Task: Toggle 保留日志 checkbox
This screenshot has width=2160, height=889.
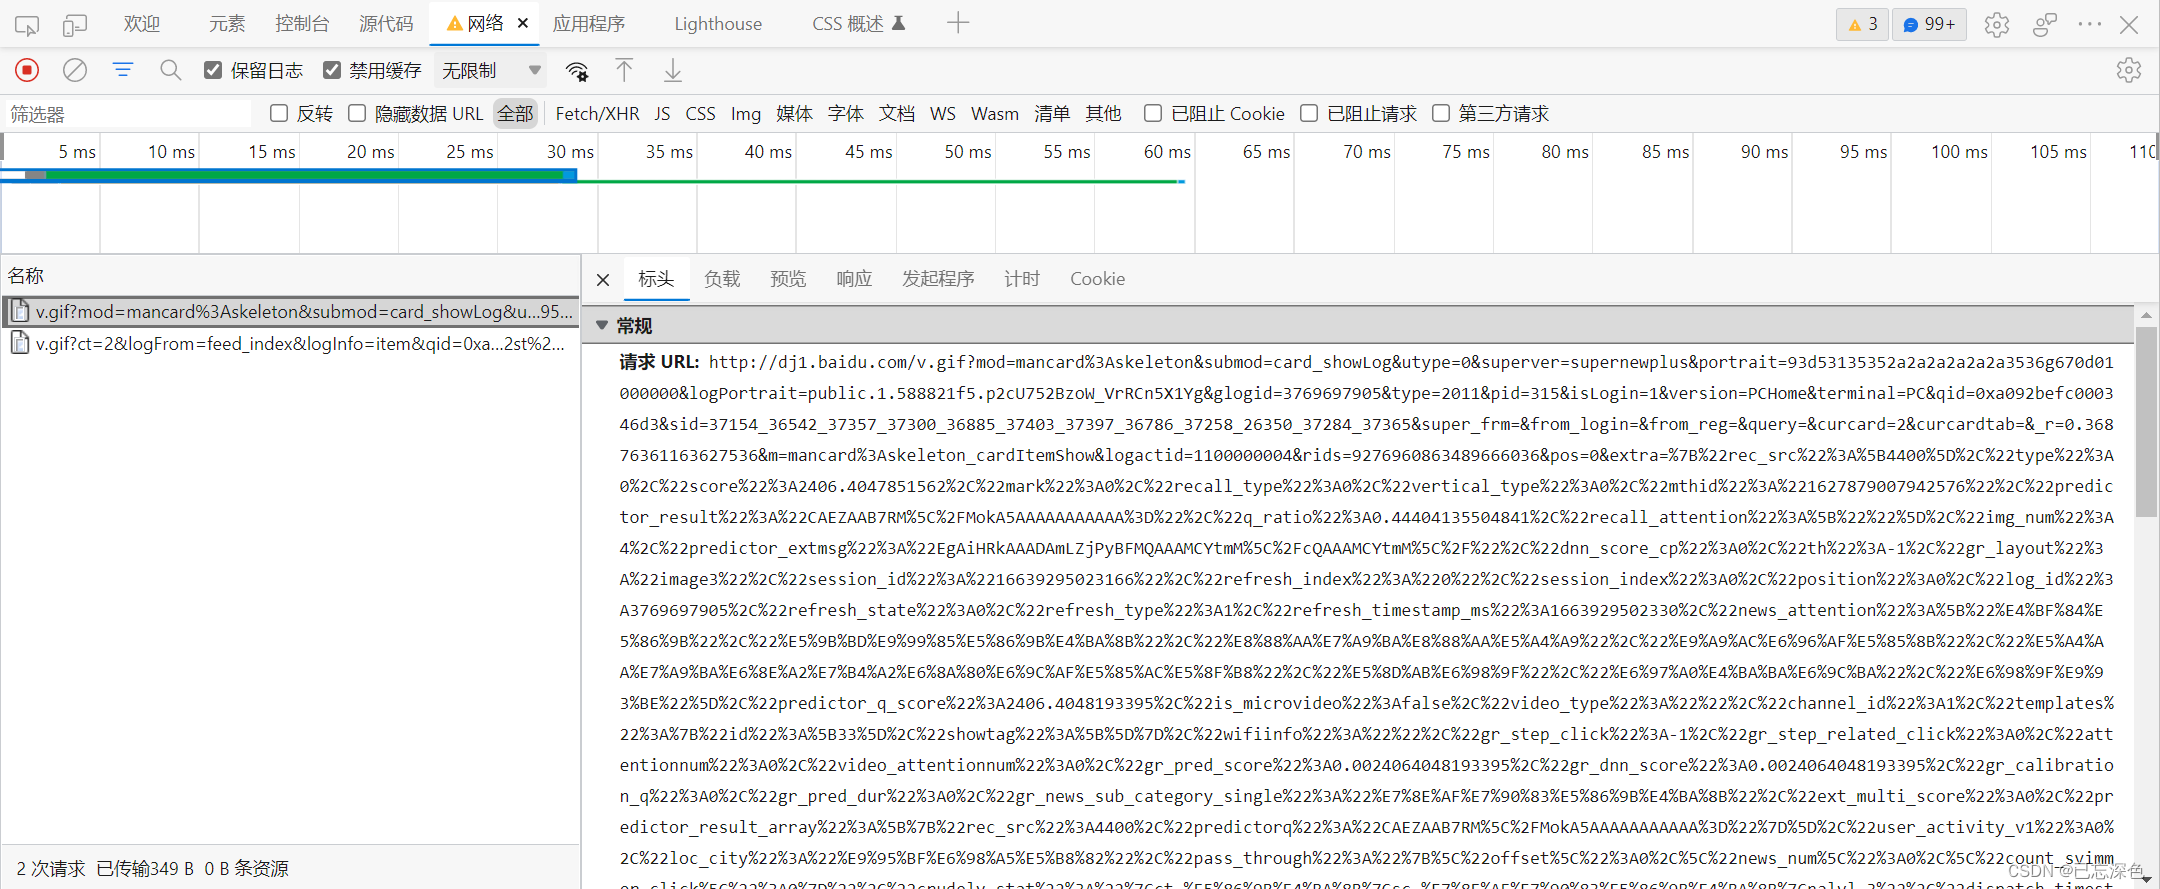Action: click(x=212, y=70)
